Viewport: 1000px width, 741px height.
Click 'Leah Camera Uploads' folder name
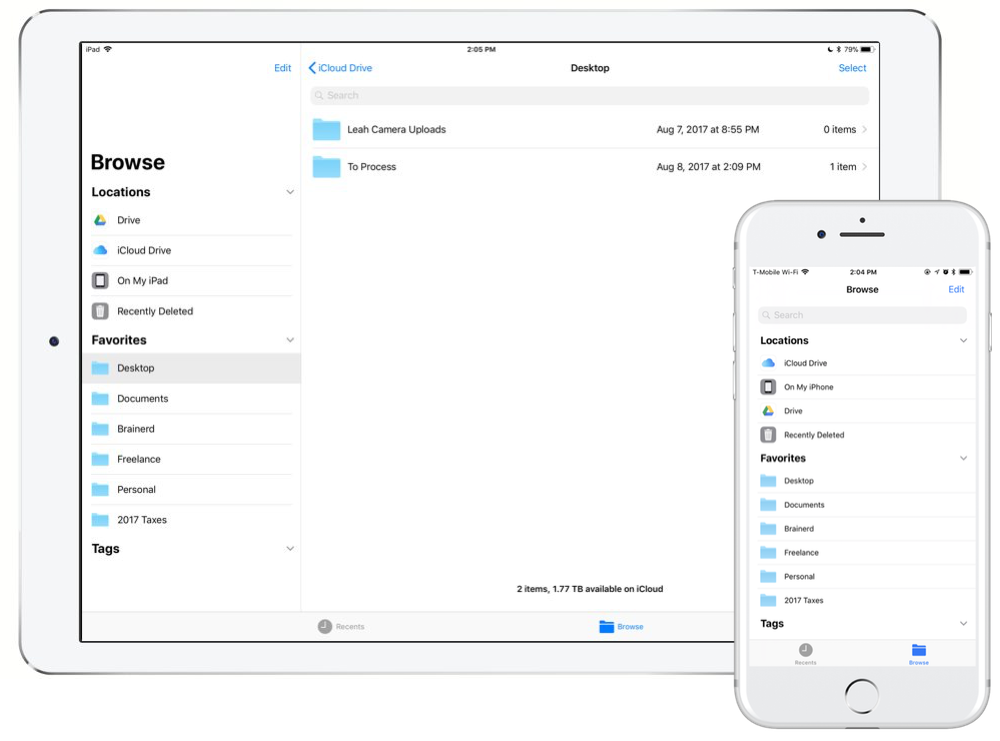coord(396,129)
